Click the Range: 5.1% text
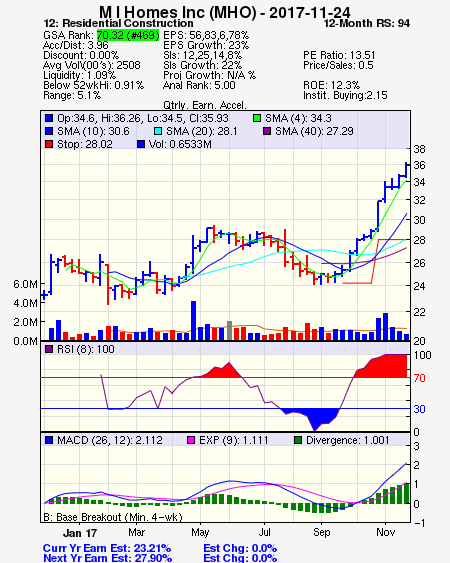 [x=72, y=96]
